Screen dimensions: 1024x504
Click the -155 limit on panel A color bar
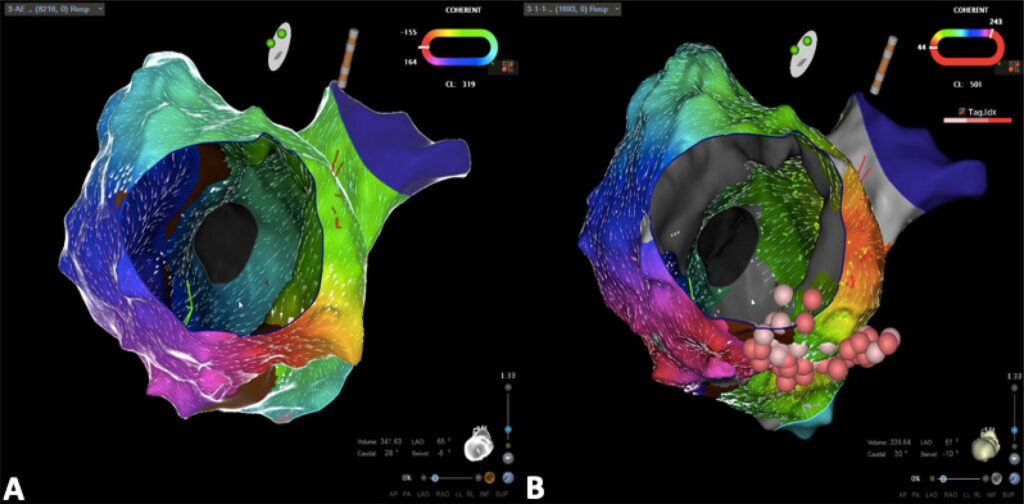(409, 32)
